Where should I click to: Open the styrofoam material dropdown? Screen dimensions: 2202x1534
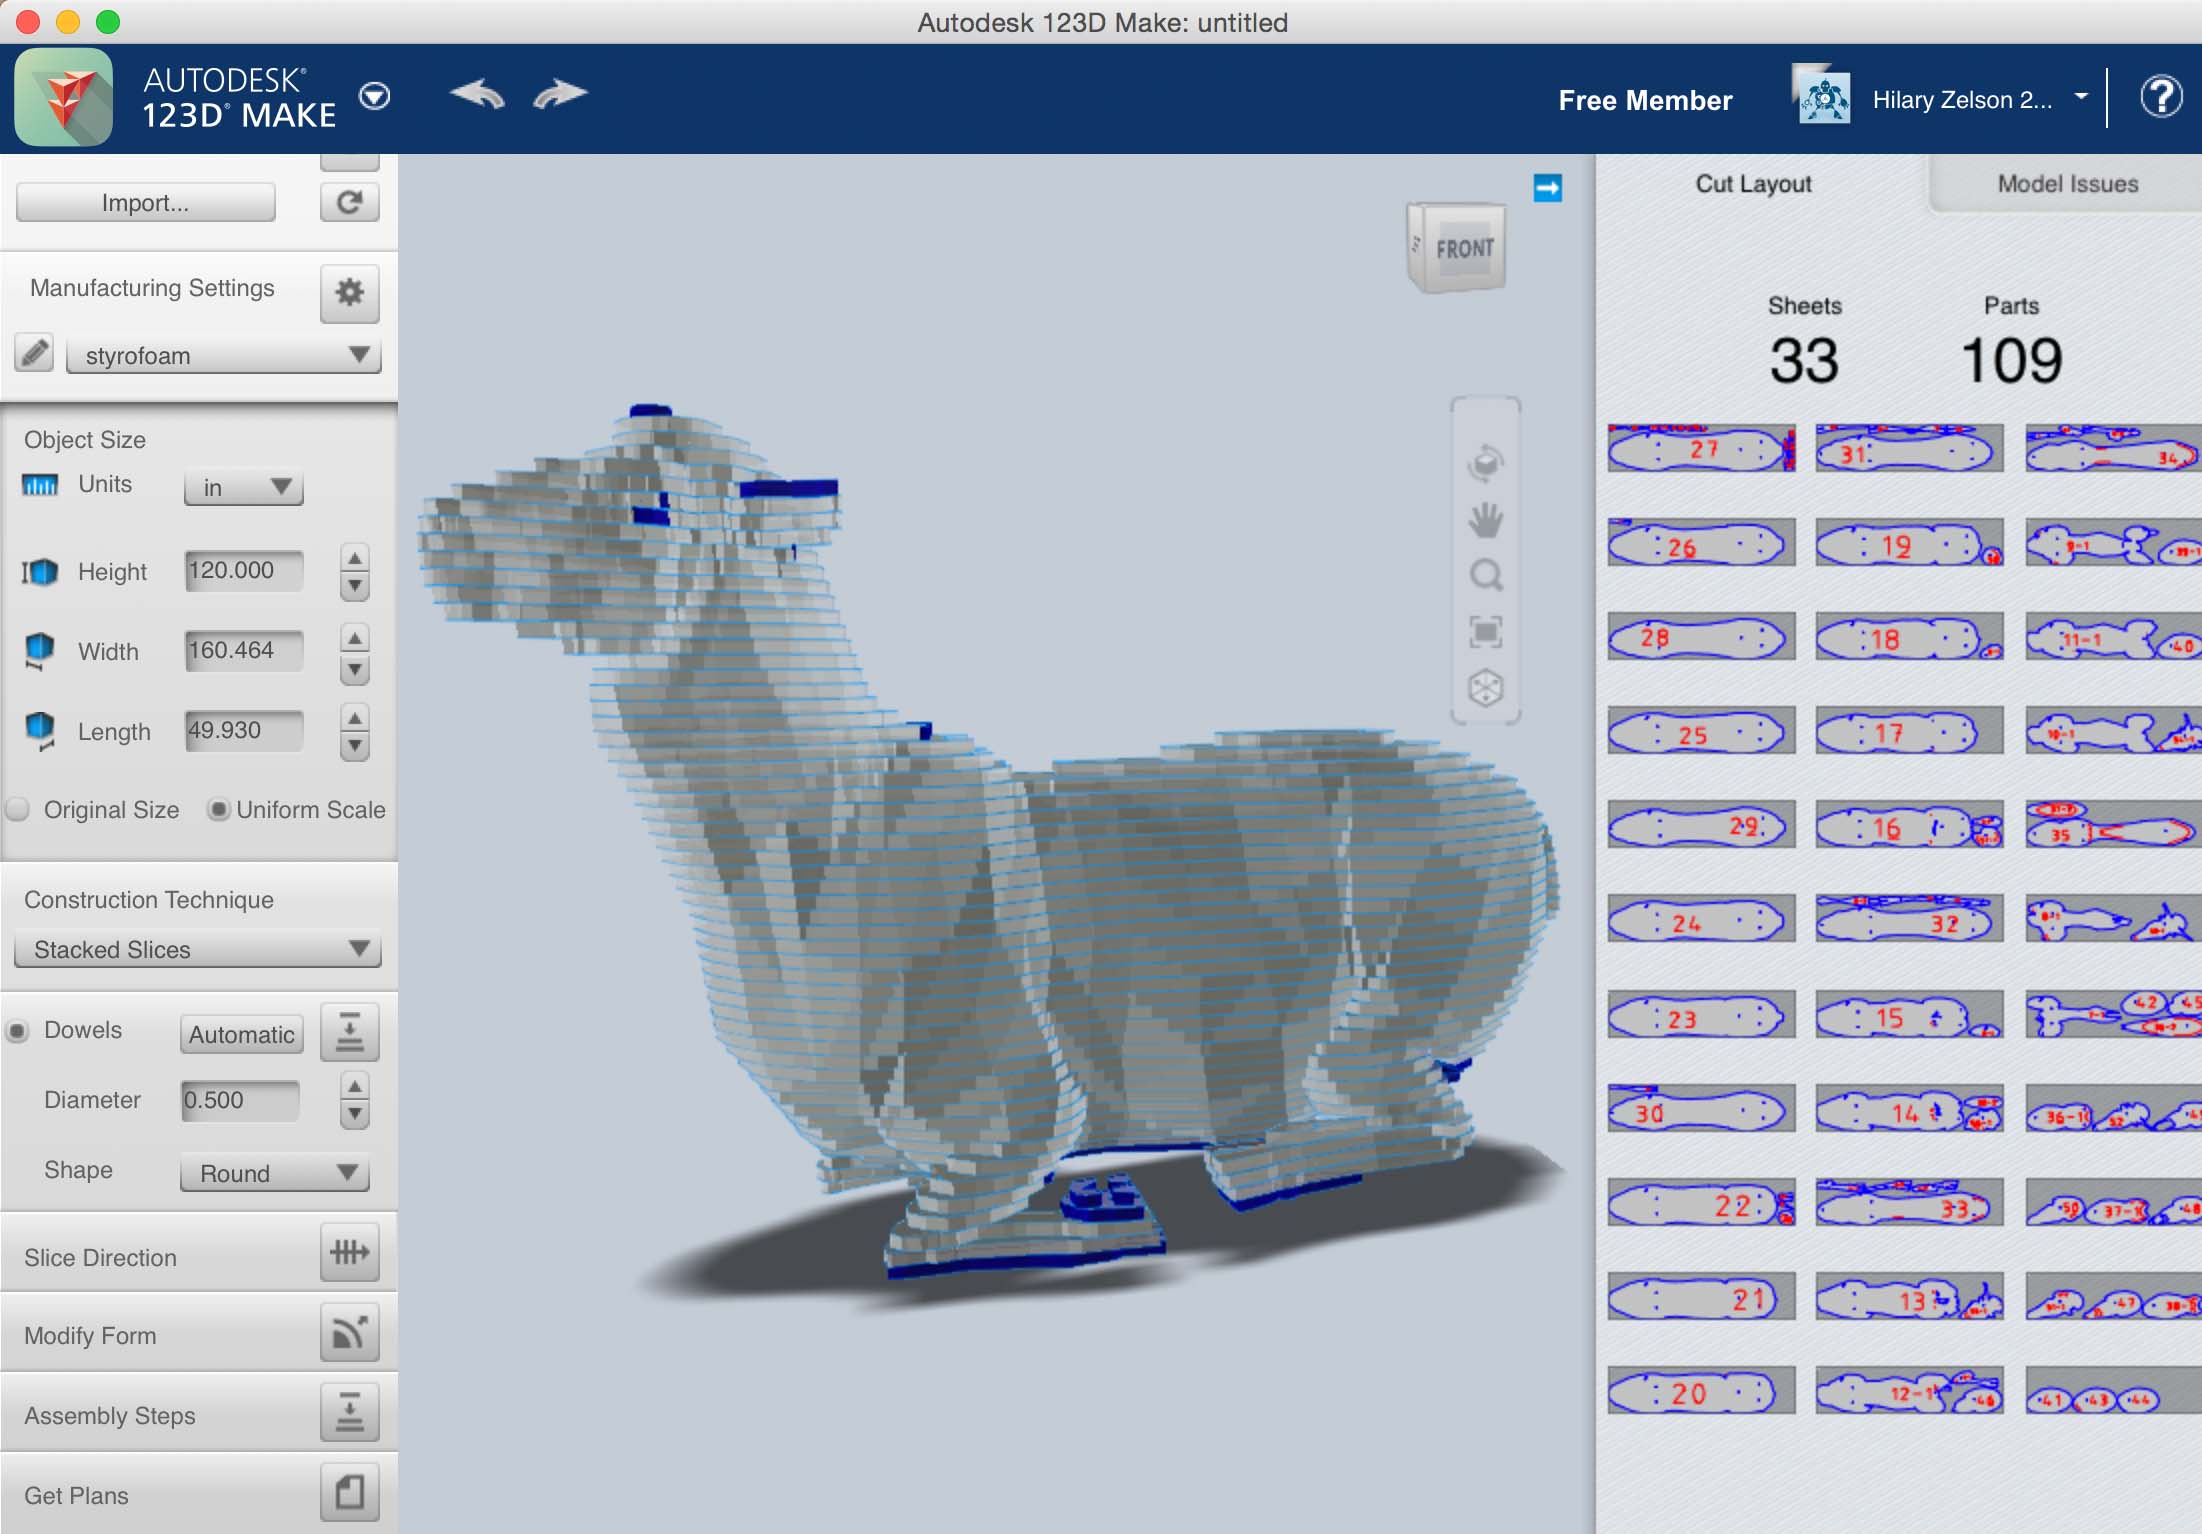pyautogui.click(x=223, y=355)
